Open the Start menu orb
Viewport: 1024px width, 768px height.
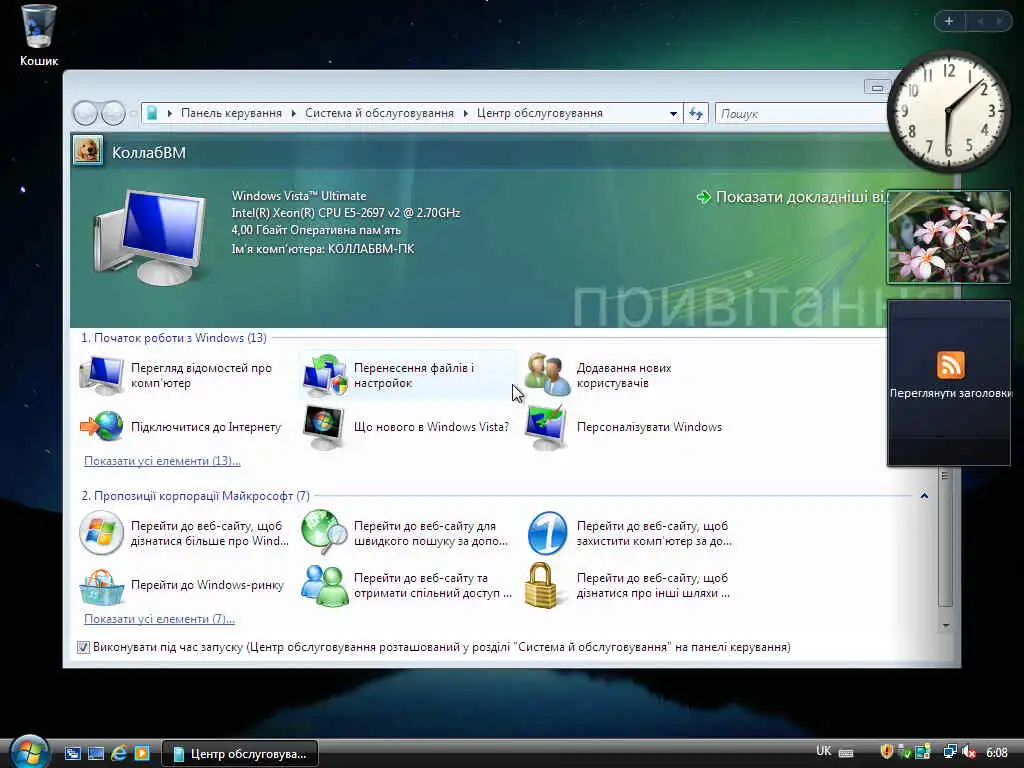pyautogui.click(x=29, y=751)
